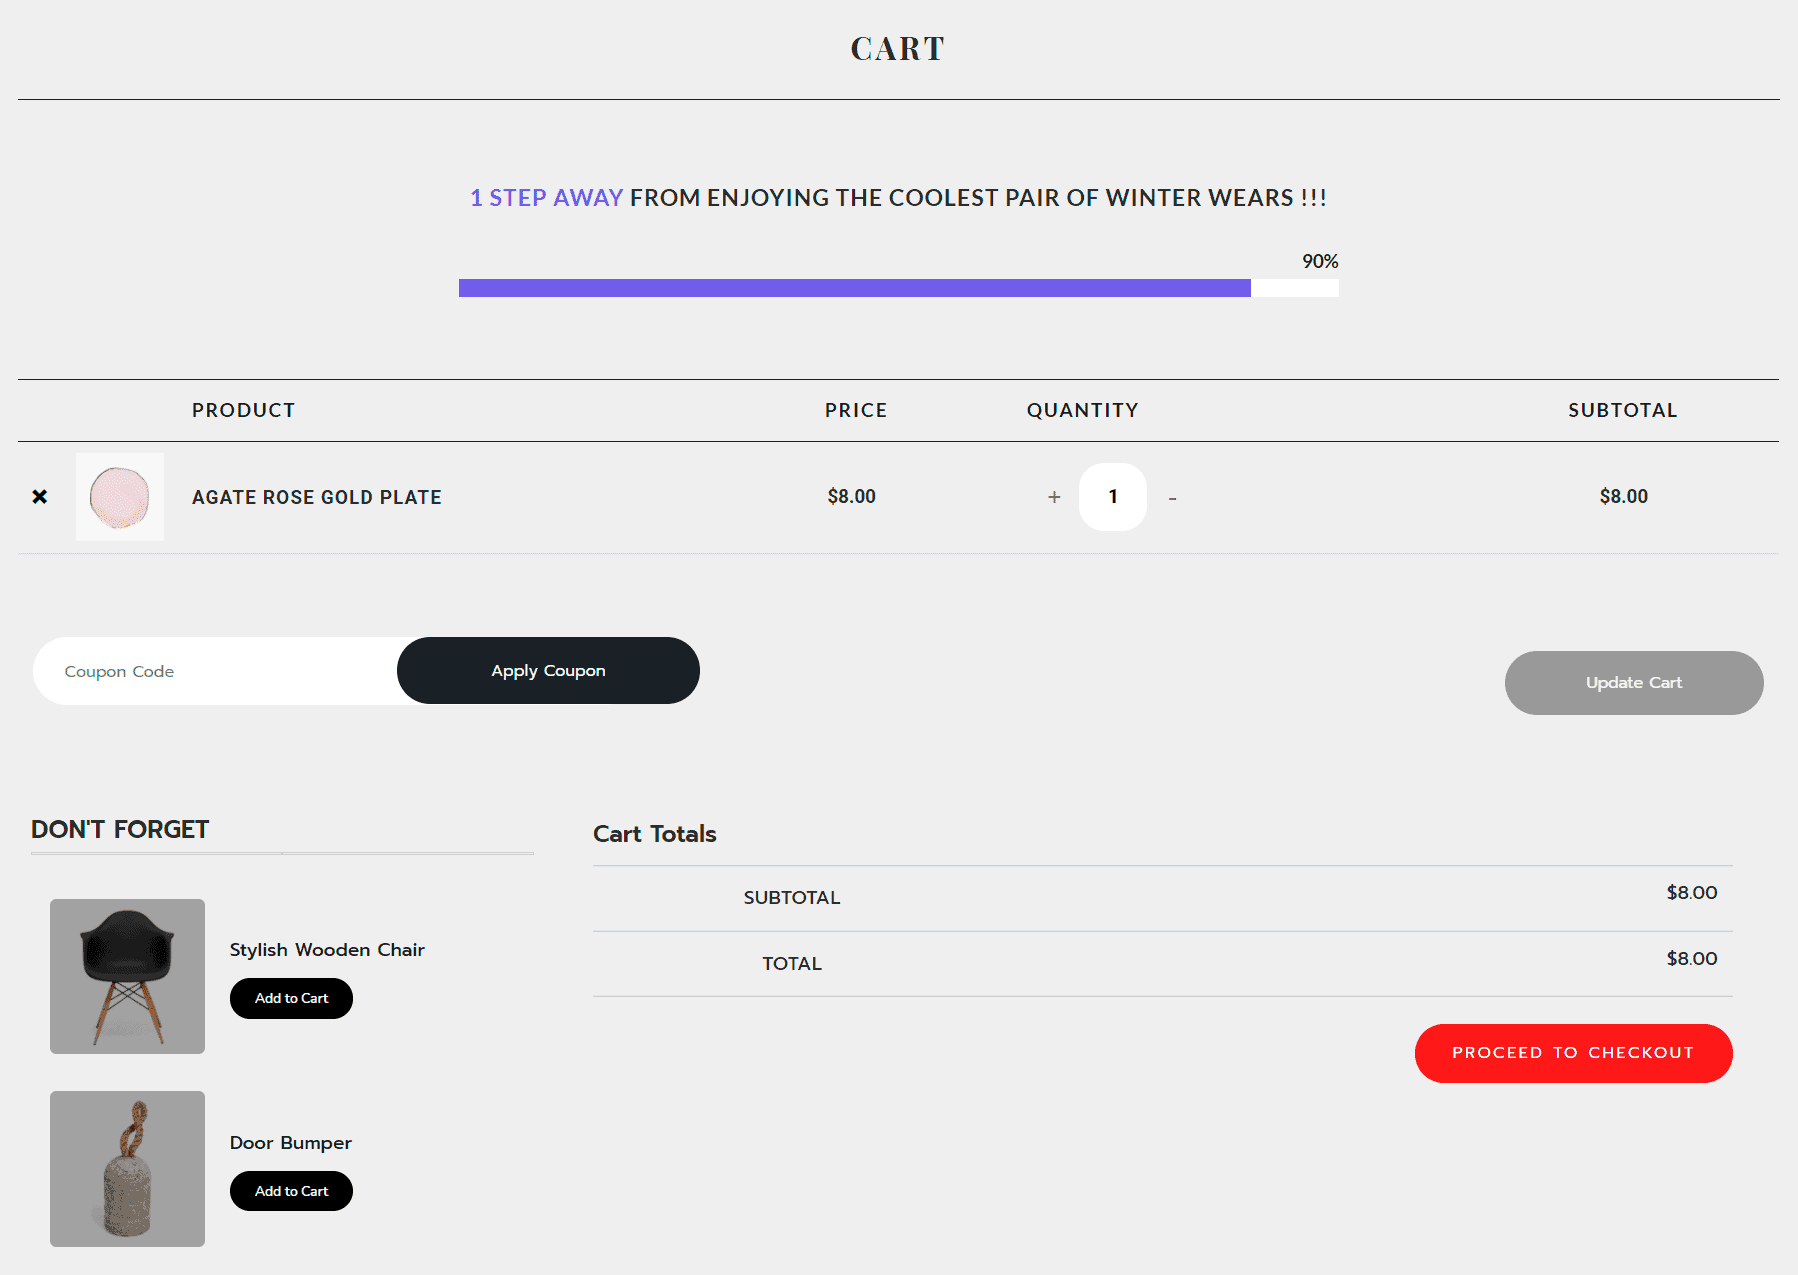
Task: Click the plus icon to increase quantity
Action: tap(1054, 496)
